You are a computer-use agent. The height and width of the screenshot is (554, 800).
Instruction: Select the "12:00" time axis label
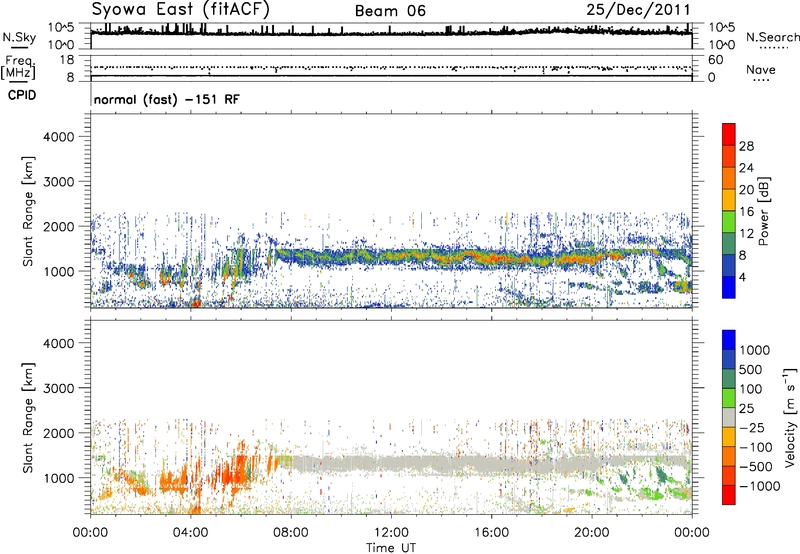coord(391,533)
